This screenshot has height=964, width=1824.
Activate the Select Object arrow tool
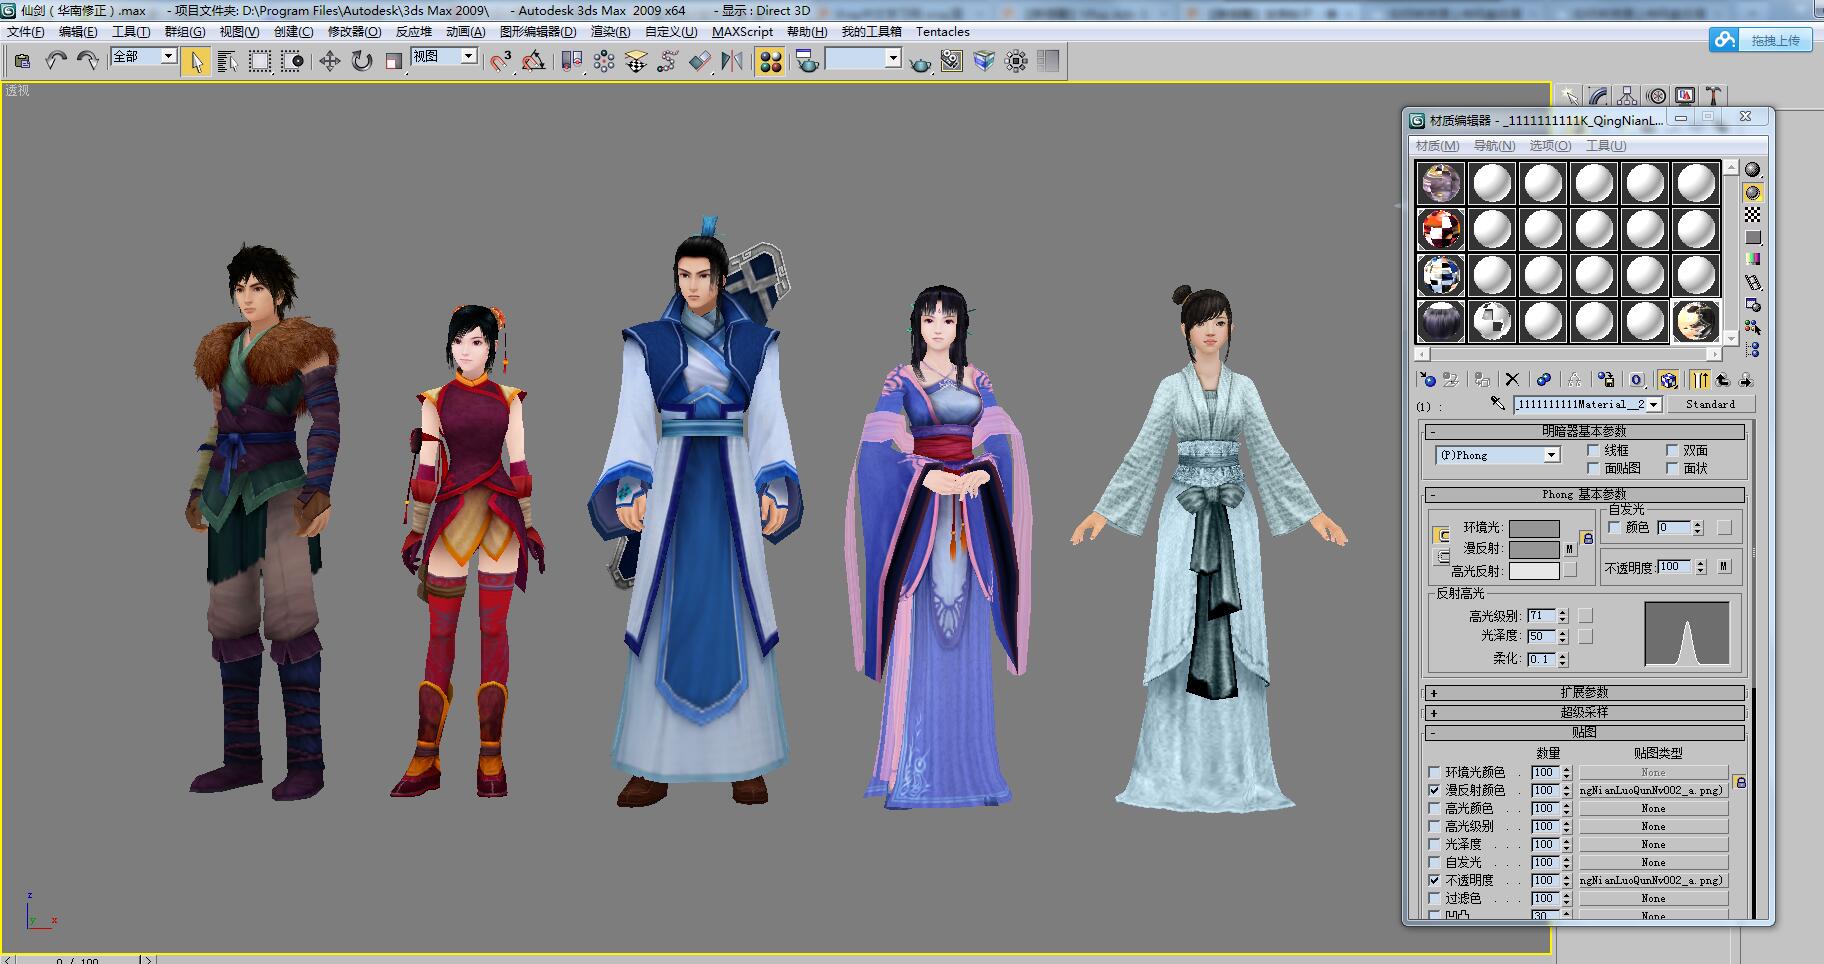click(196, 61)
